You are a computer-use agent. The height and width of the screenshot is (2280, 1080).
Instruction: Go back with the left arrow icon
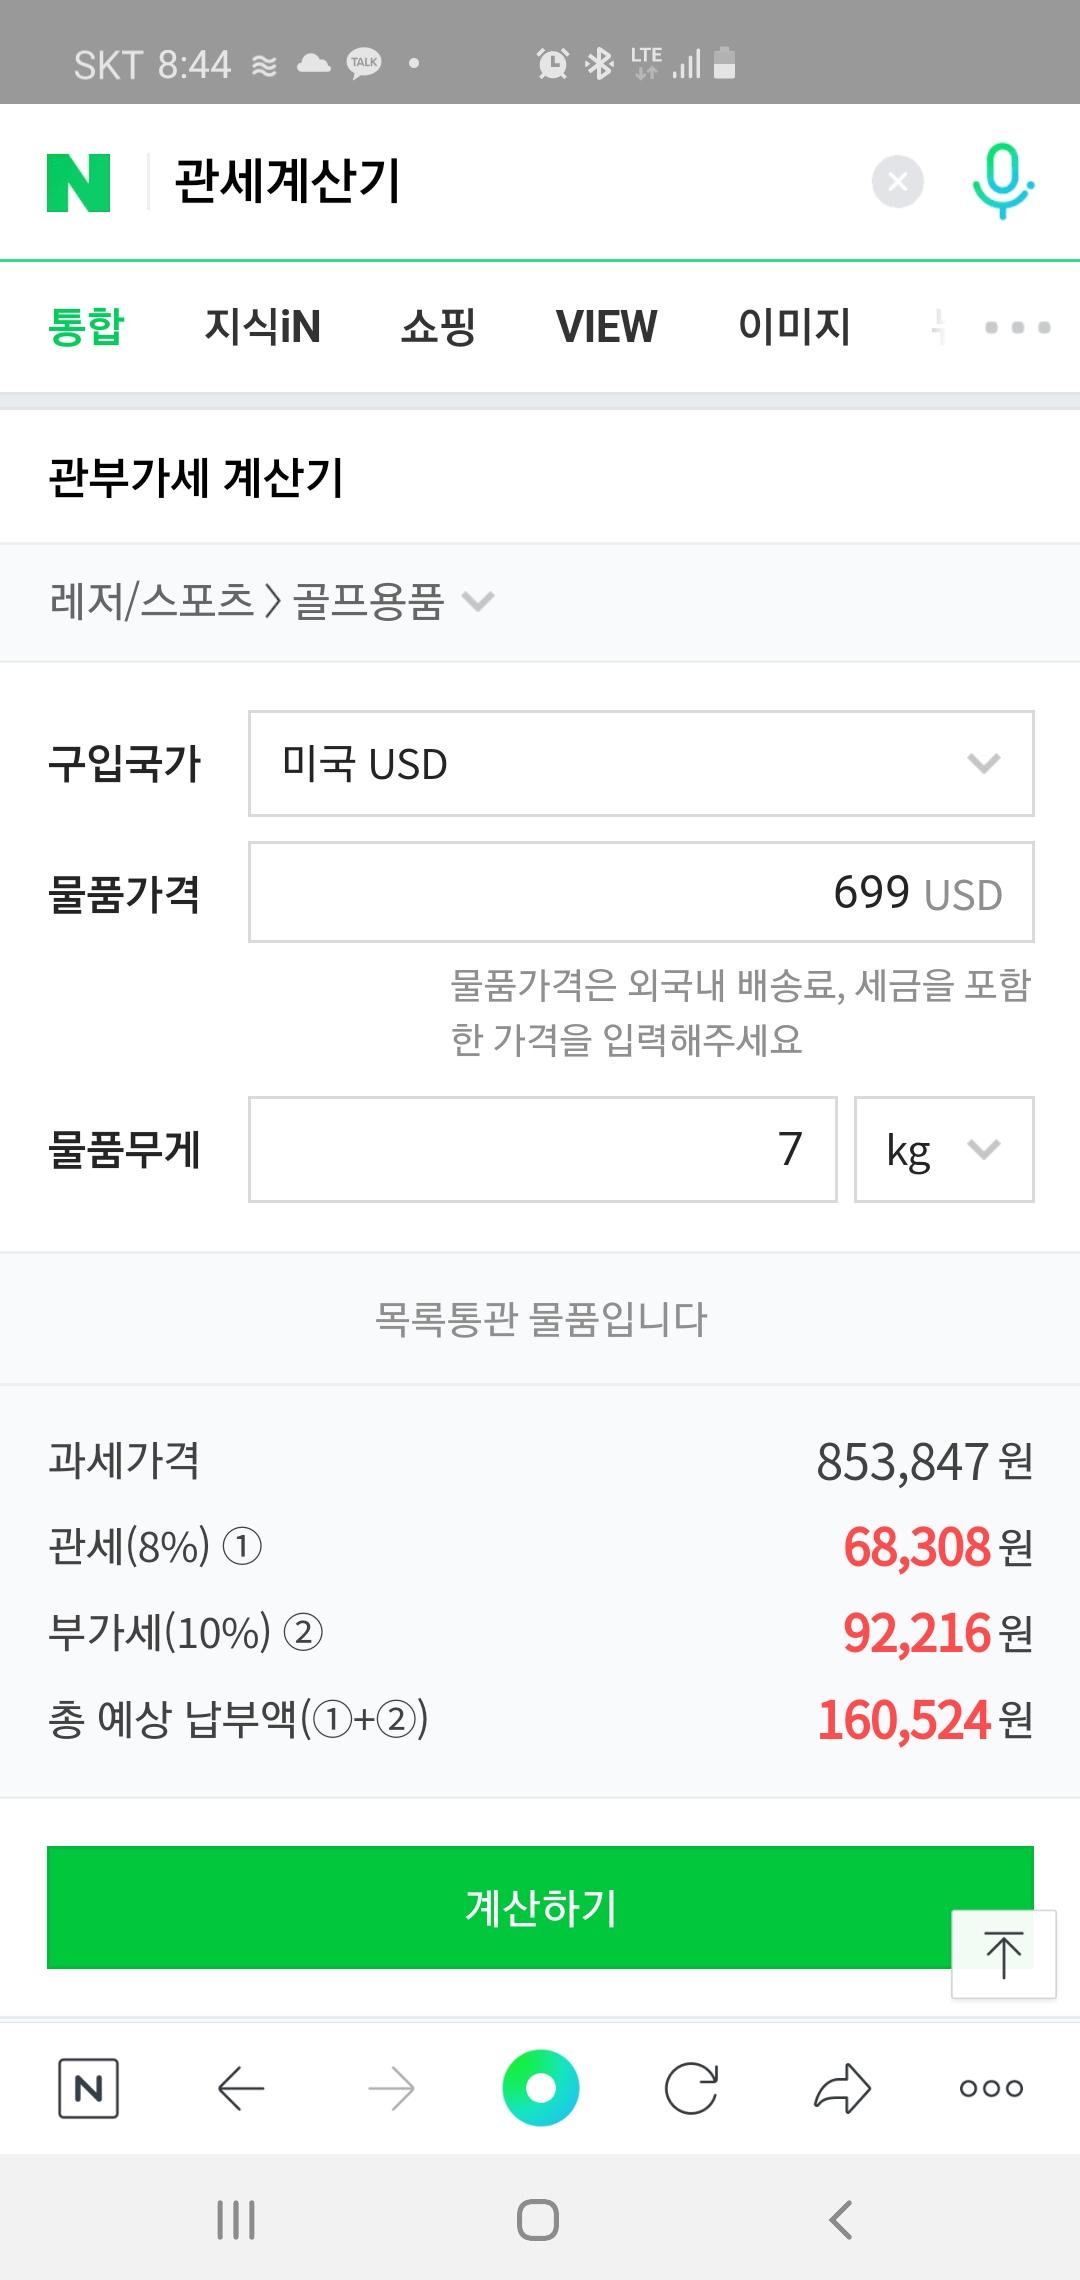tap(240, 2088)
